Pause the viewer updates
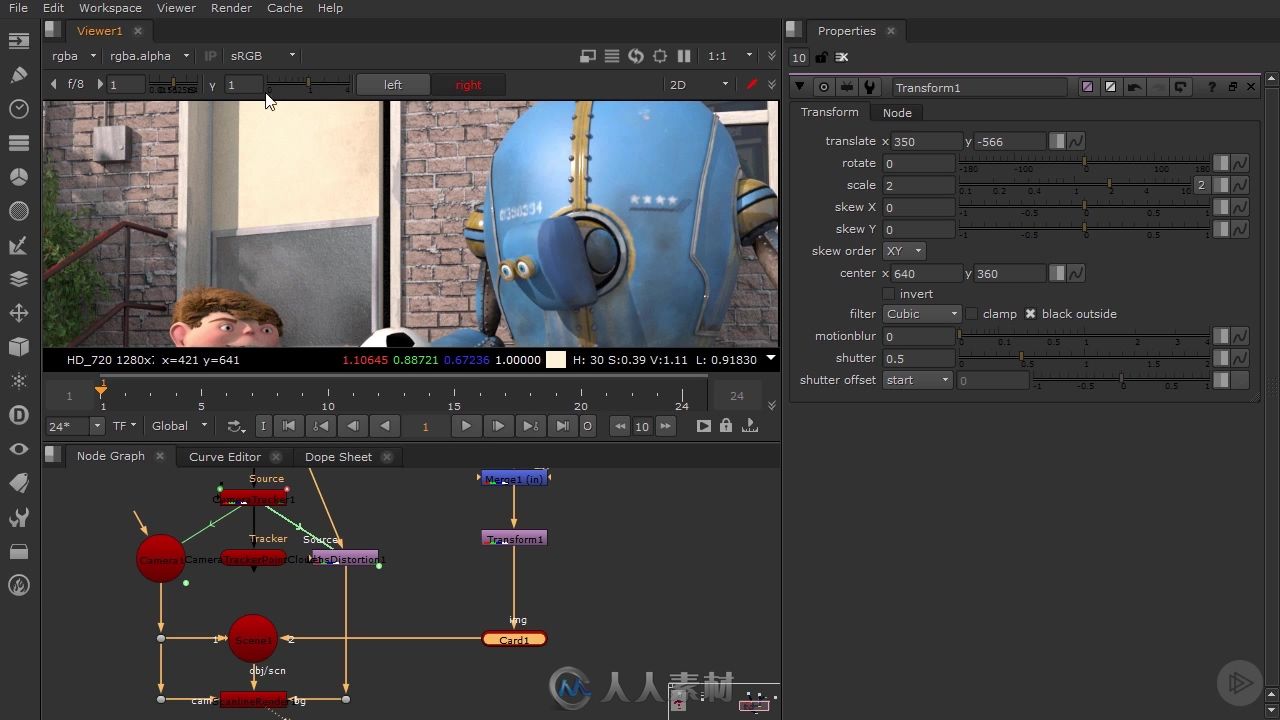 click(684, 56)
